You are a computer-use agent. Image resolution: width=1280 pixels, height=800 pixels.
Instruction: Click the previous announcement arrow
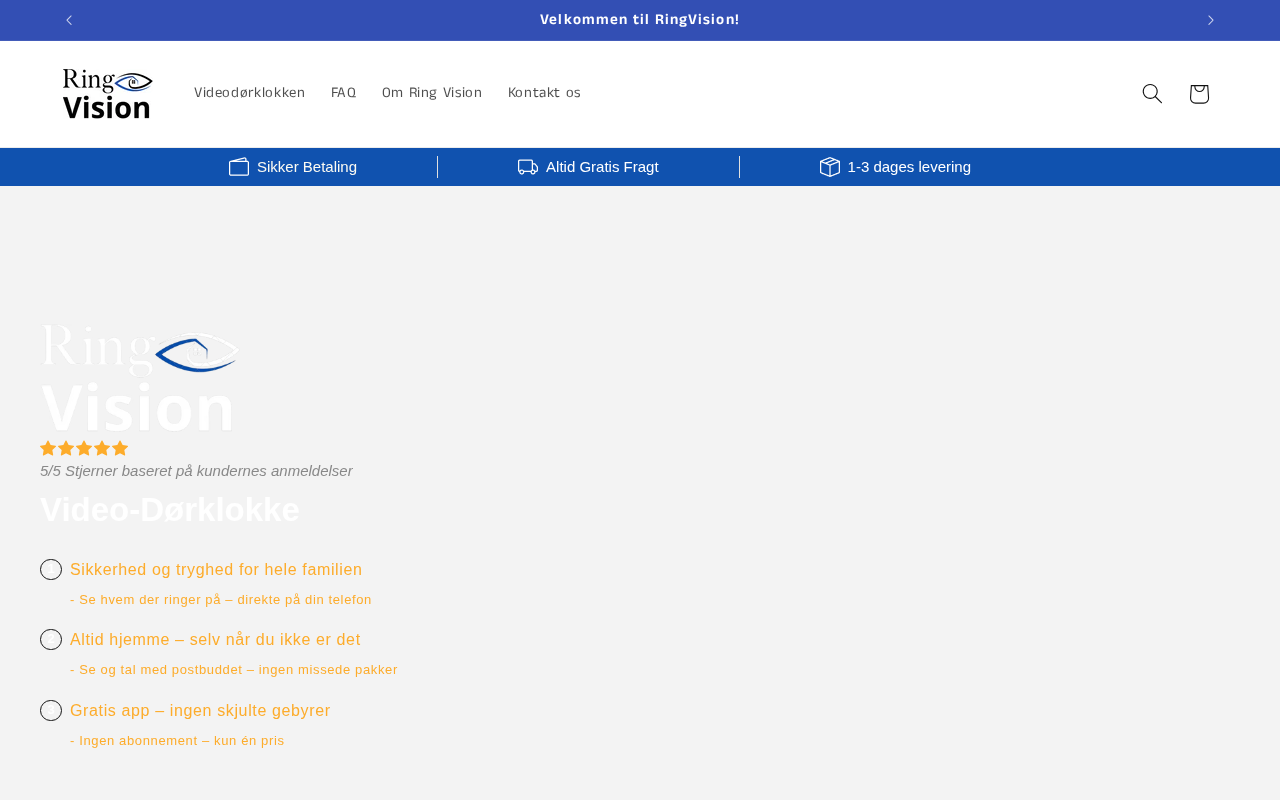69,20
